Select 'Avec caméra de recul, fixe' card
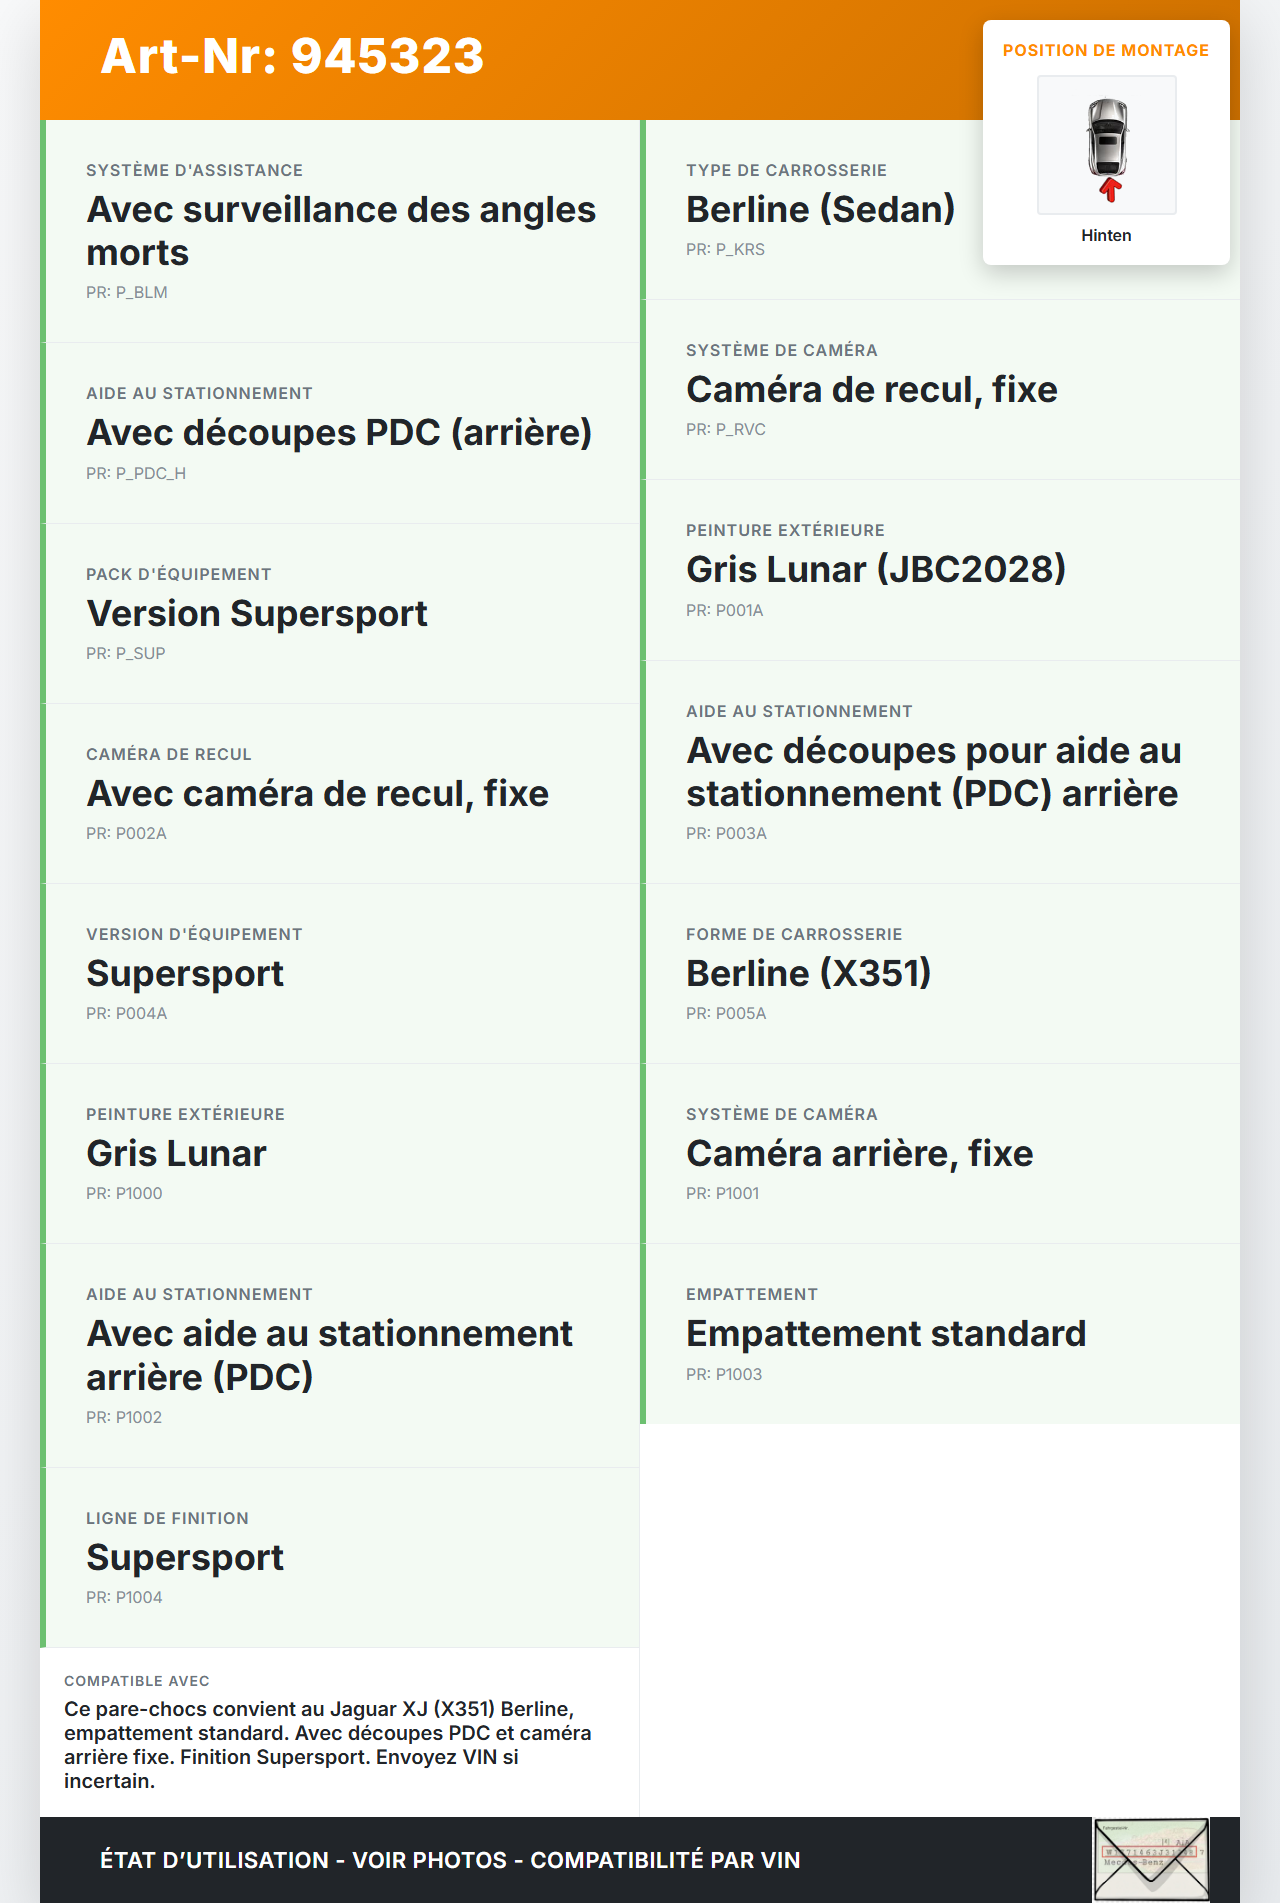 [x=317, y=794]
